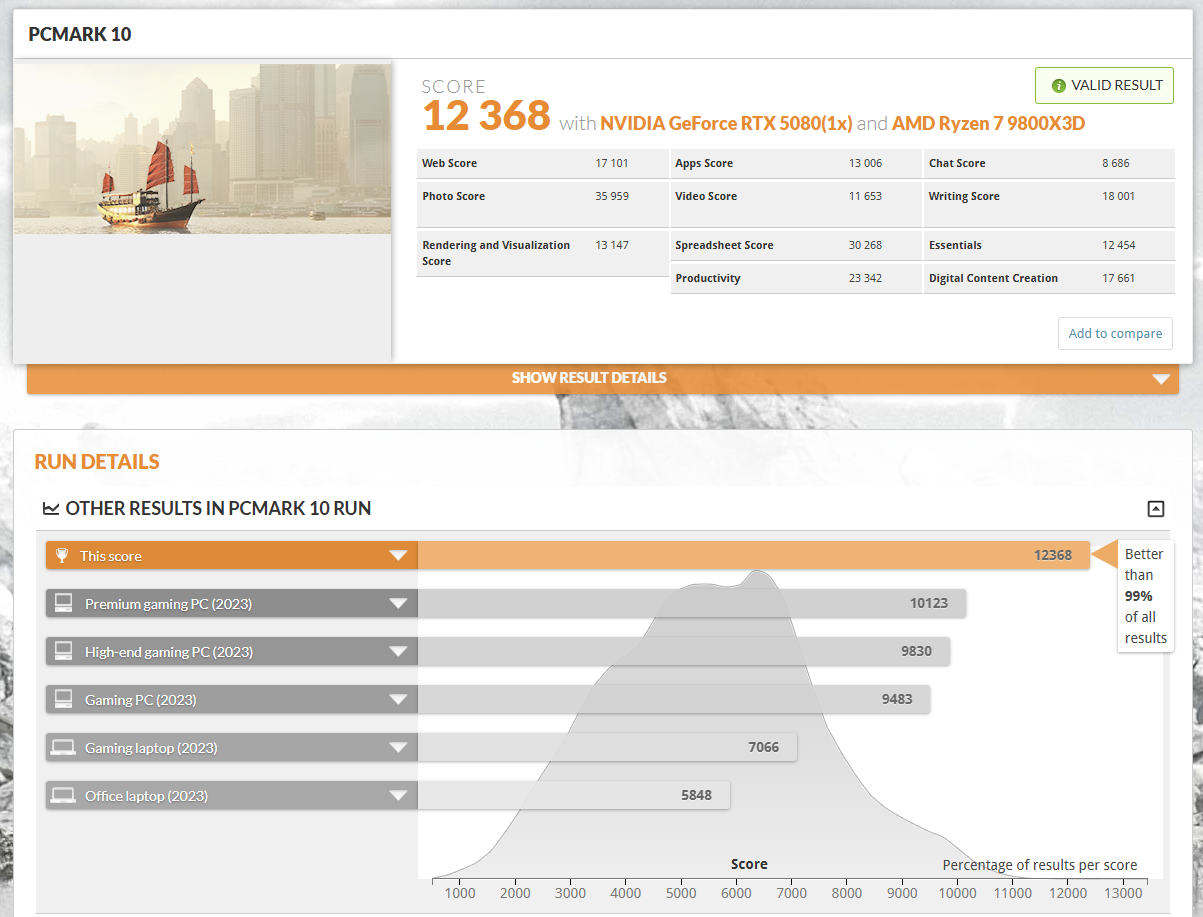Expand the Gaming PC (2023) dropdown arrow
Viewport: 1203px width, 917px height.
click(398, 700)
